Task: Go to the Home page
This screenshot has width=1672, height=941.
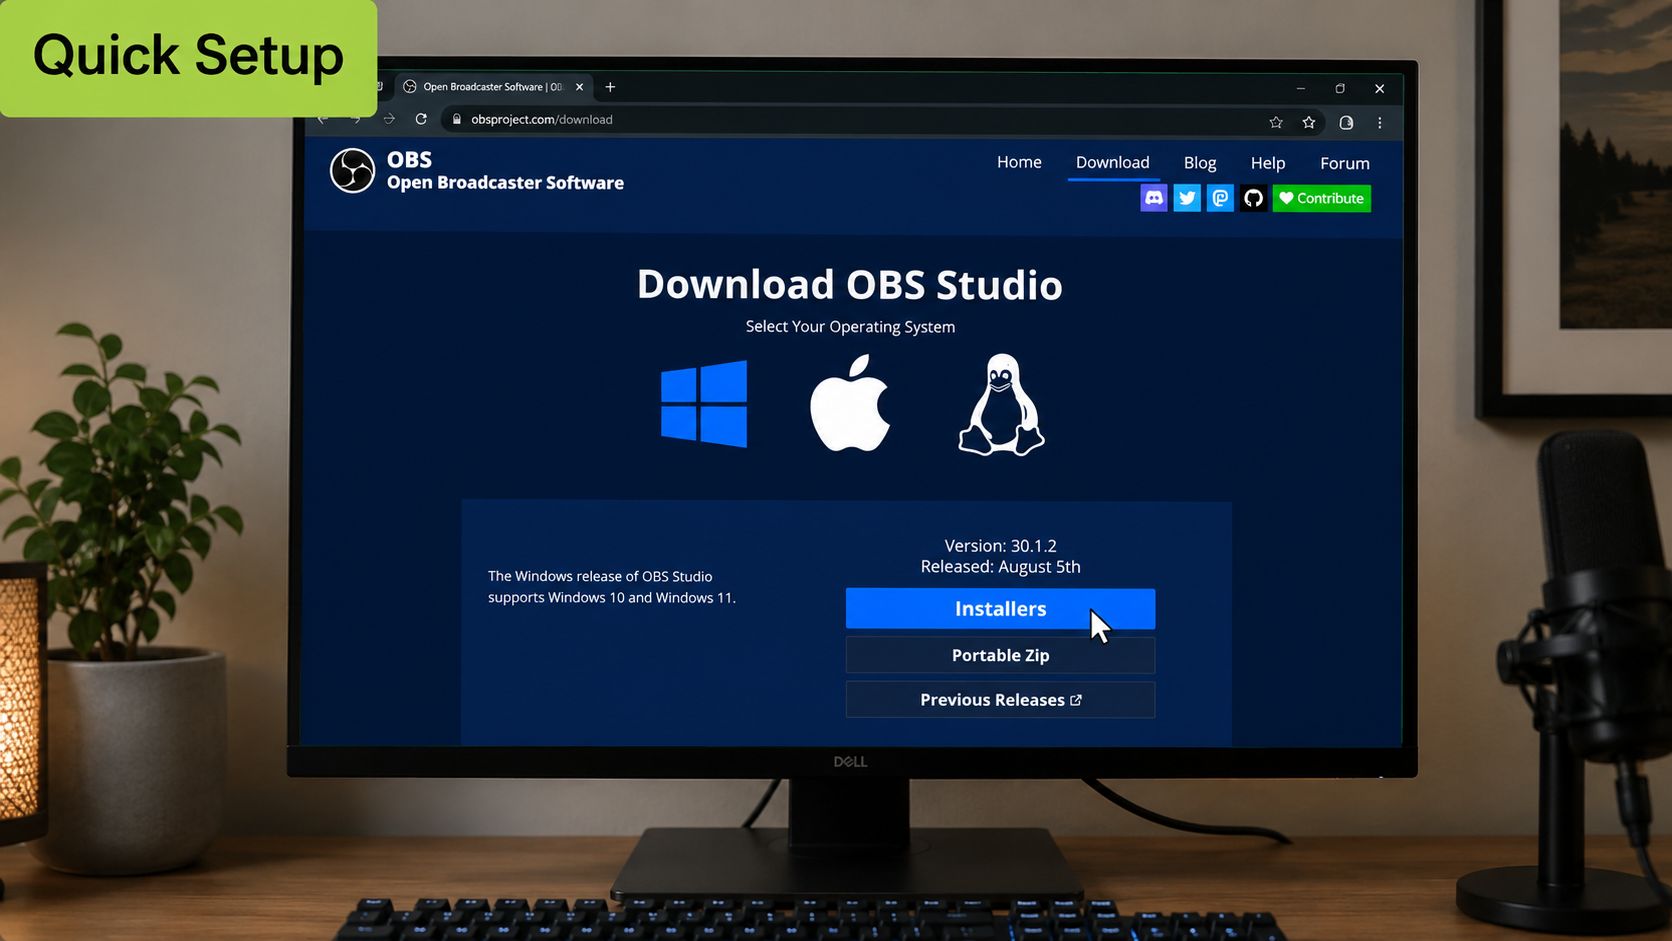Action: coord(1019,162)
